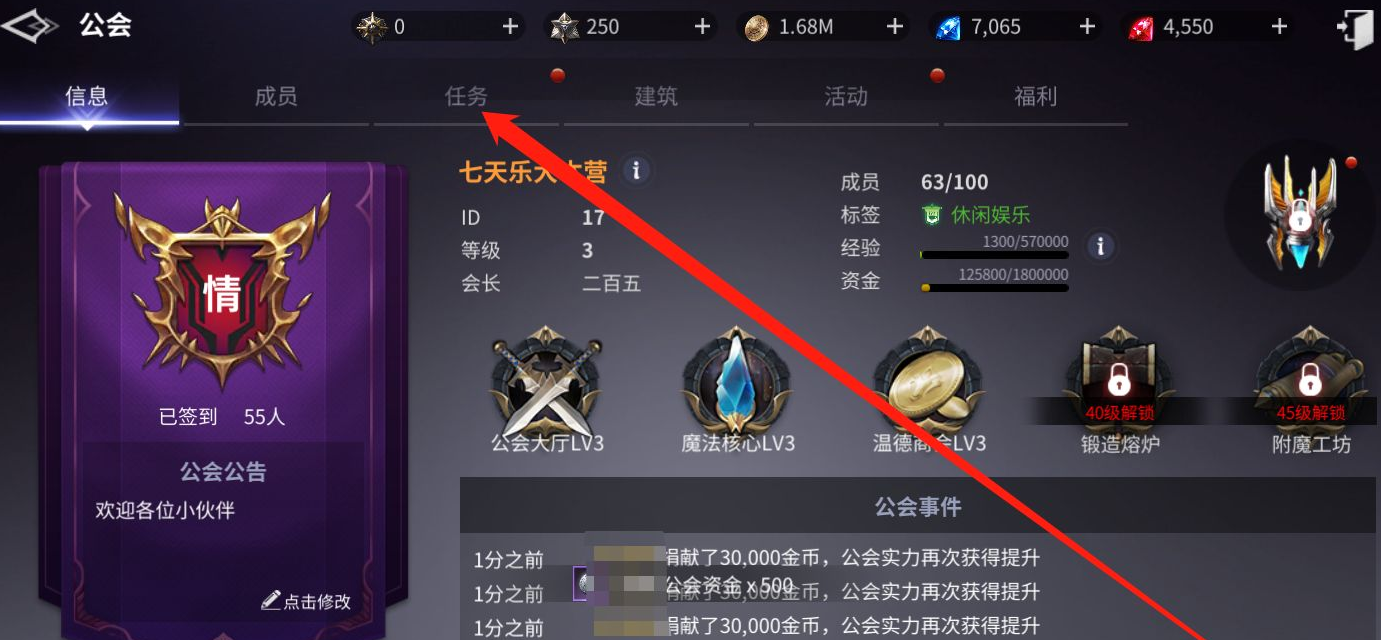The image size is (1381, 640).
Task: Add gold coins via plus button
Action: [895, 27]
